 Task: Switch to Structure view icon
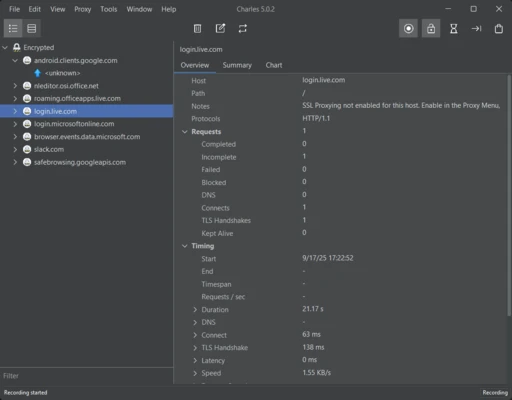click(13, 28)
